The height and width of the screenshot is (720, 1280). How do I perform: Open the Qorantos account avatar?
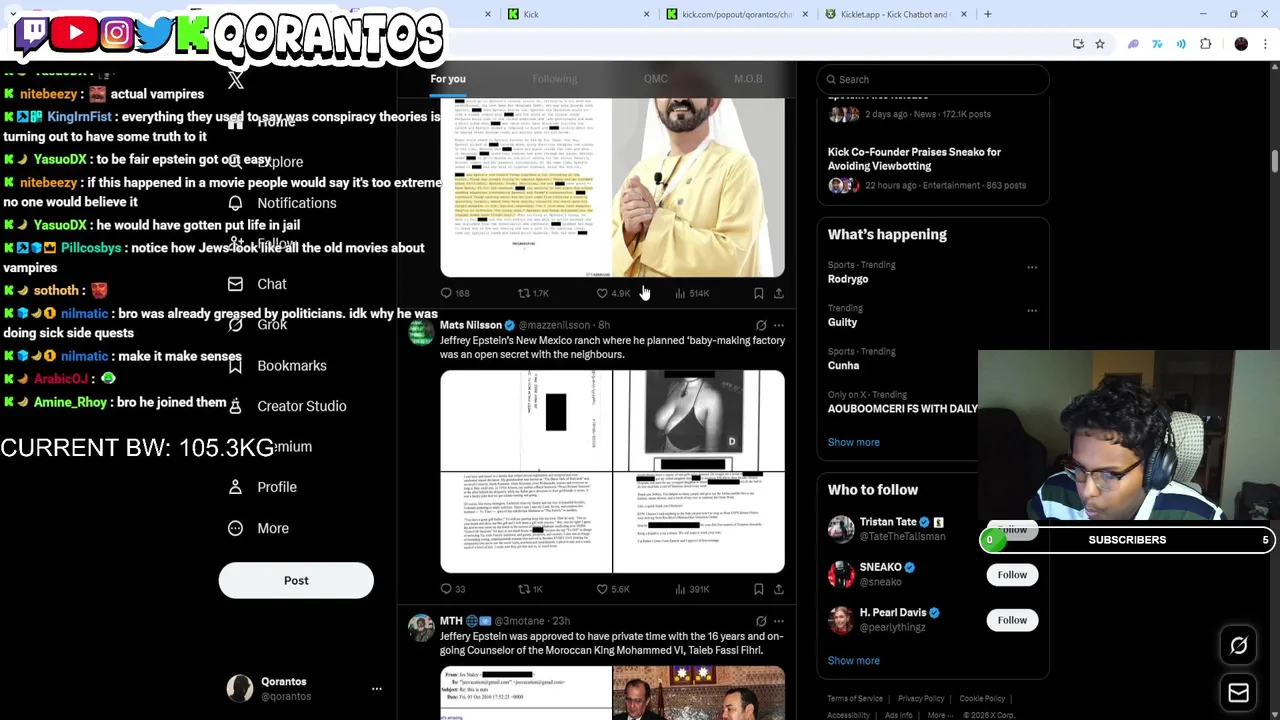240,688
